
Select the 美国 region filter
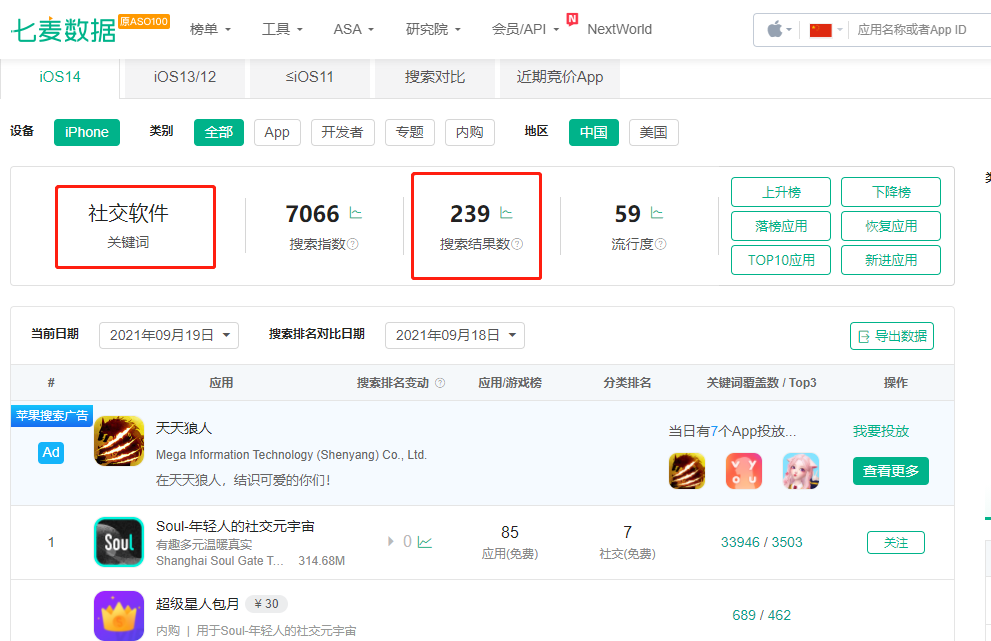[x=654, y=132]
